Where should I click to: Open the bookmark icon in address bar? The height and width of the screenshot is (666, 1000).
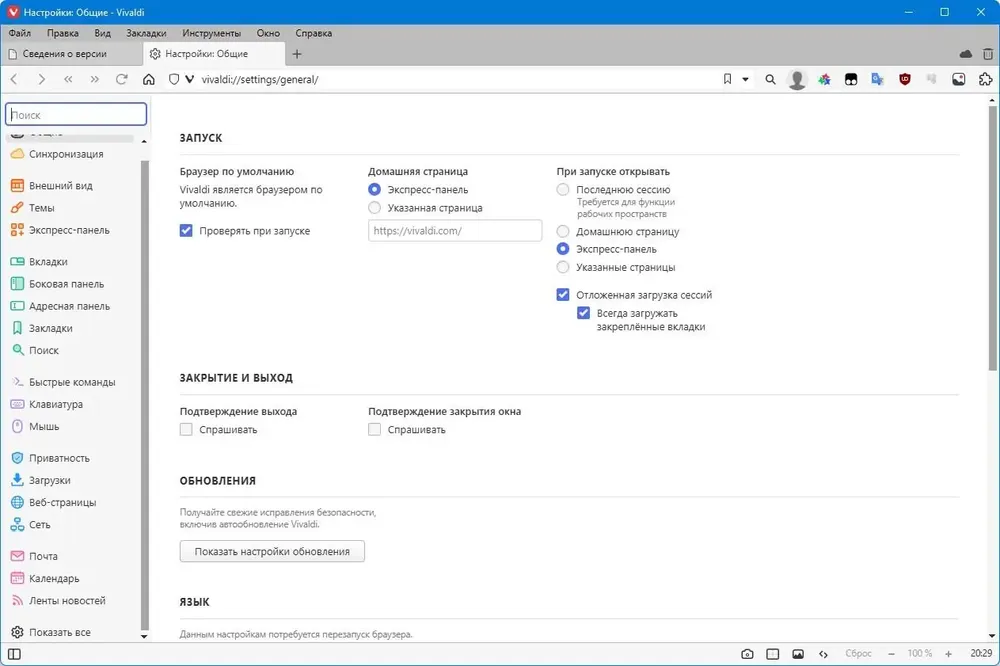click(727, 79)
